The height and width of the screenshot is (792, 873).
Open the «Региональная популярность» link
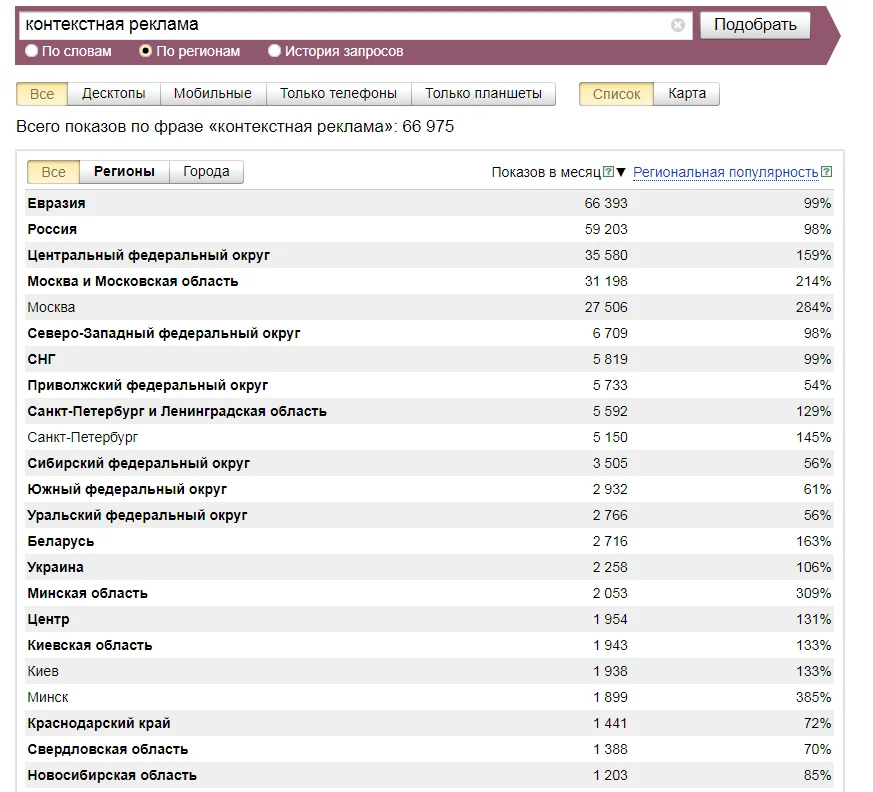[727, 171]
